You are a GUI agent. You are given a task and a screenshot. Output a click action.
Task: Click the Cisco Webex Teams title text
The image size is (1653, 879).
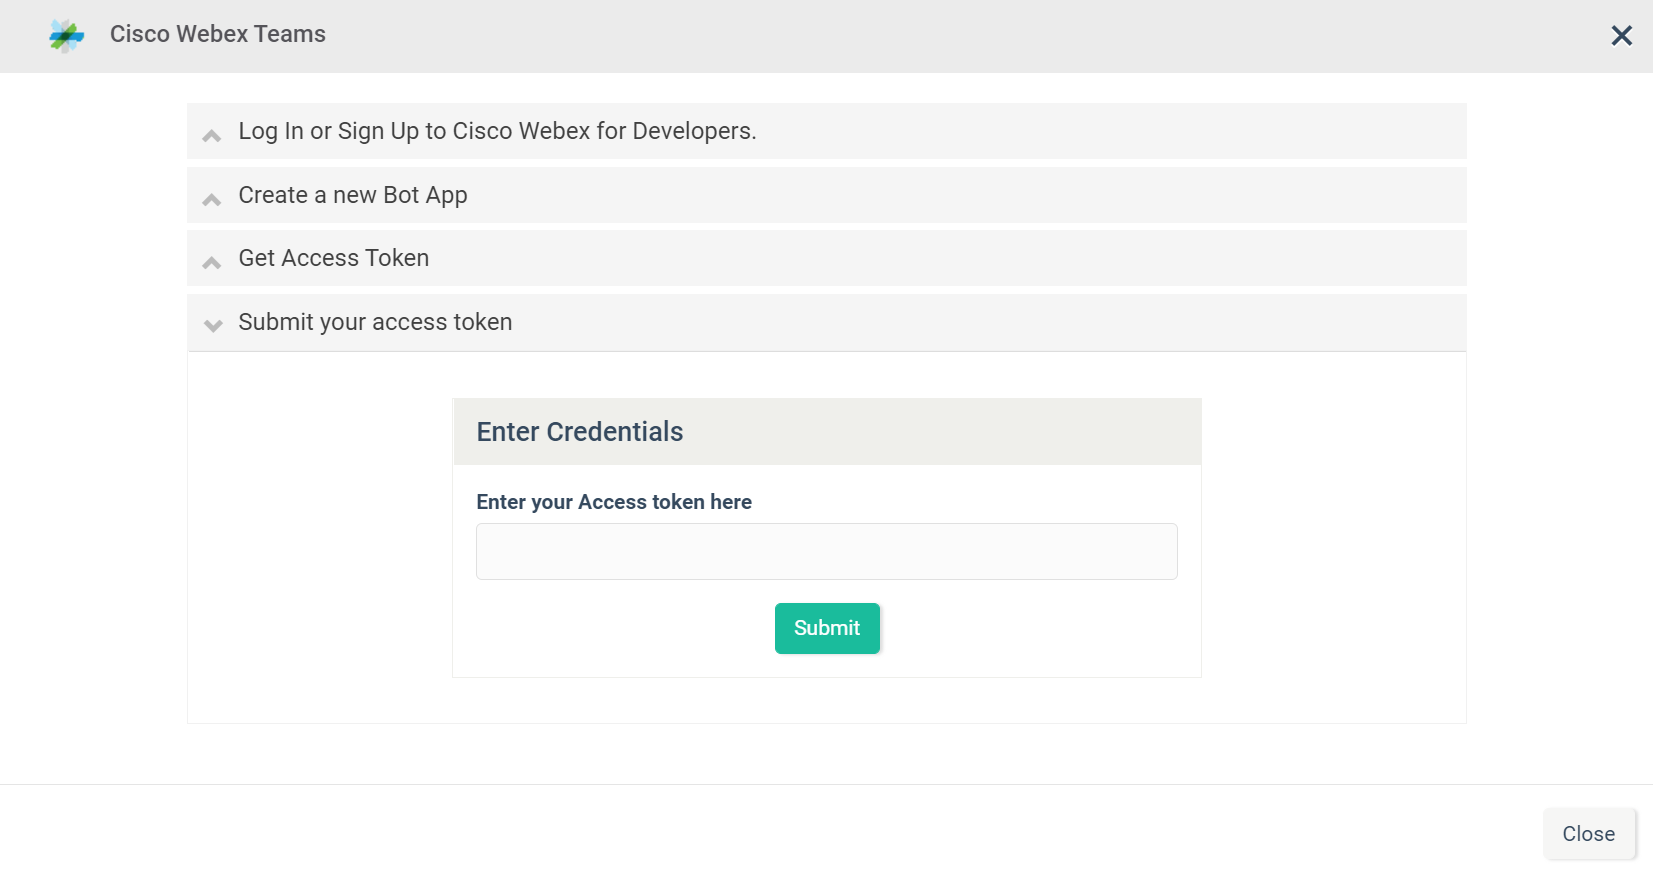point(218,34)
